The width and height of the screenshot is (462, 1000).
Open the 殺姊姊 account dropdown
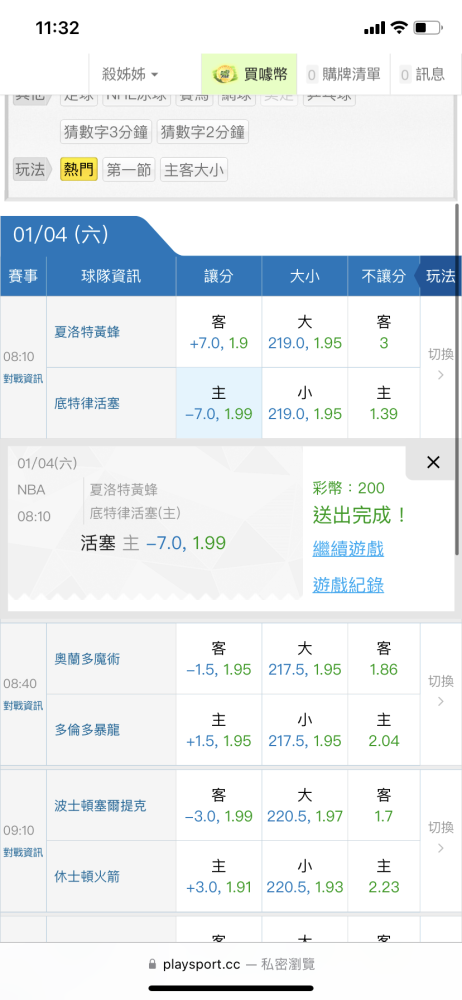coord(130,75)
